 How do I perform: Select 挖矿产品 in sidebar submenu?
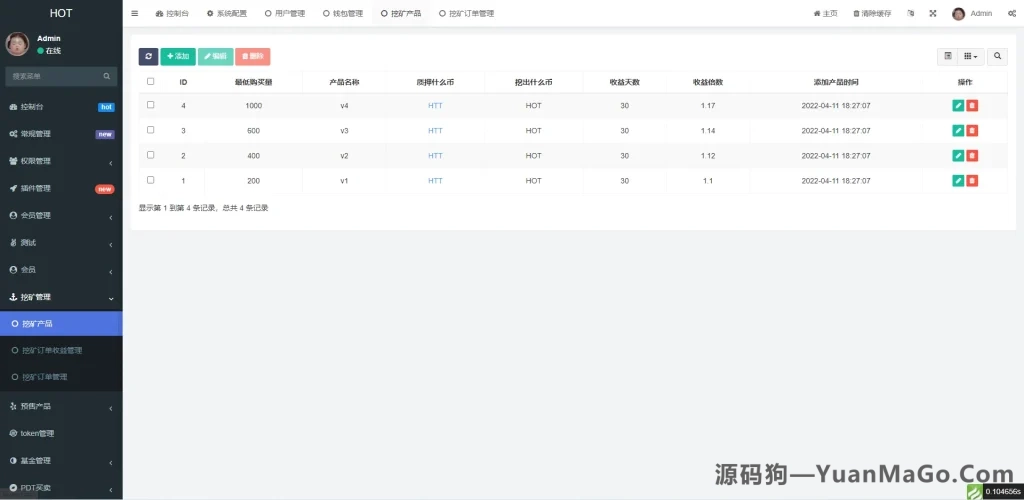point(61,324)
